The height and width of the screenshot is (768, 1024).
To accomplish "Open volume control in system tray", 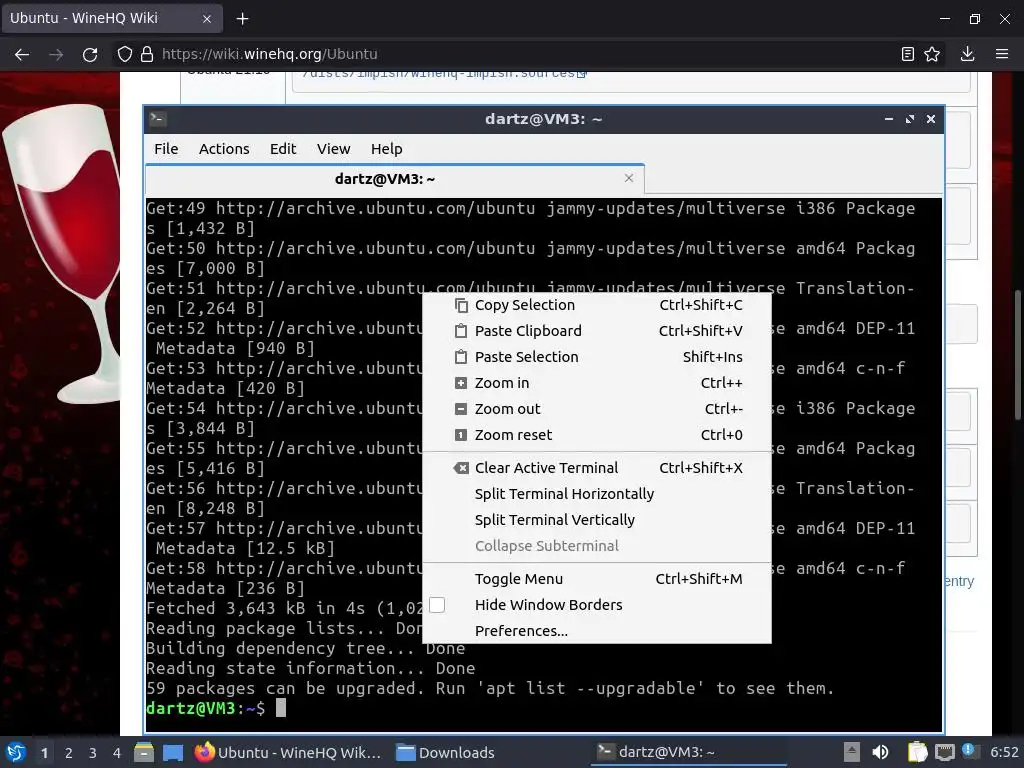I will pos(880,752).
